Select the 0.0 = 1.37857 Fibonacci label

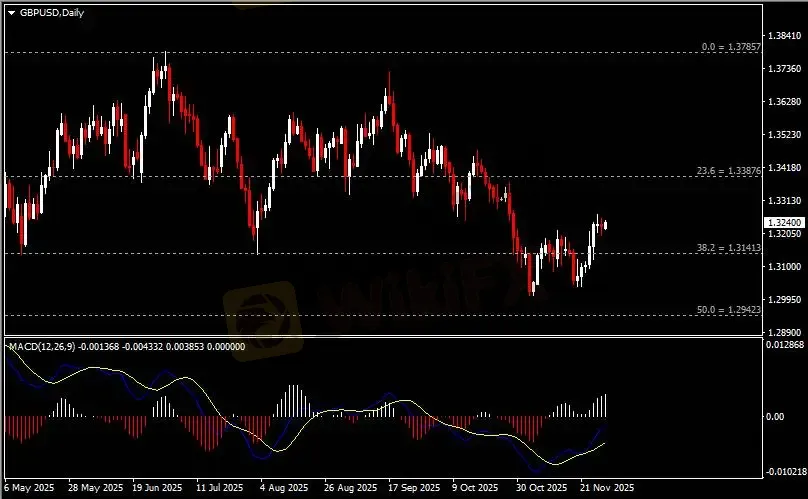(x=731, y=47)
